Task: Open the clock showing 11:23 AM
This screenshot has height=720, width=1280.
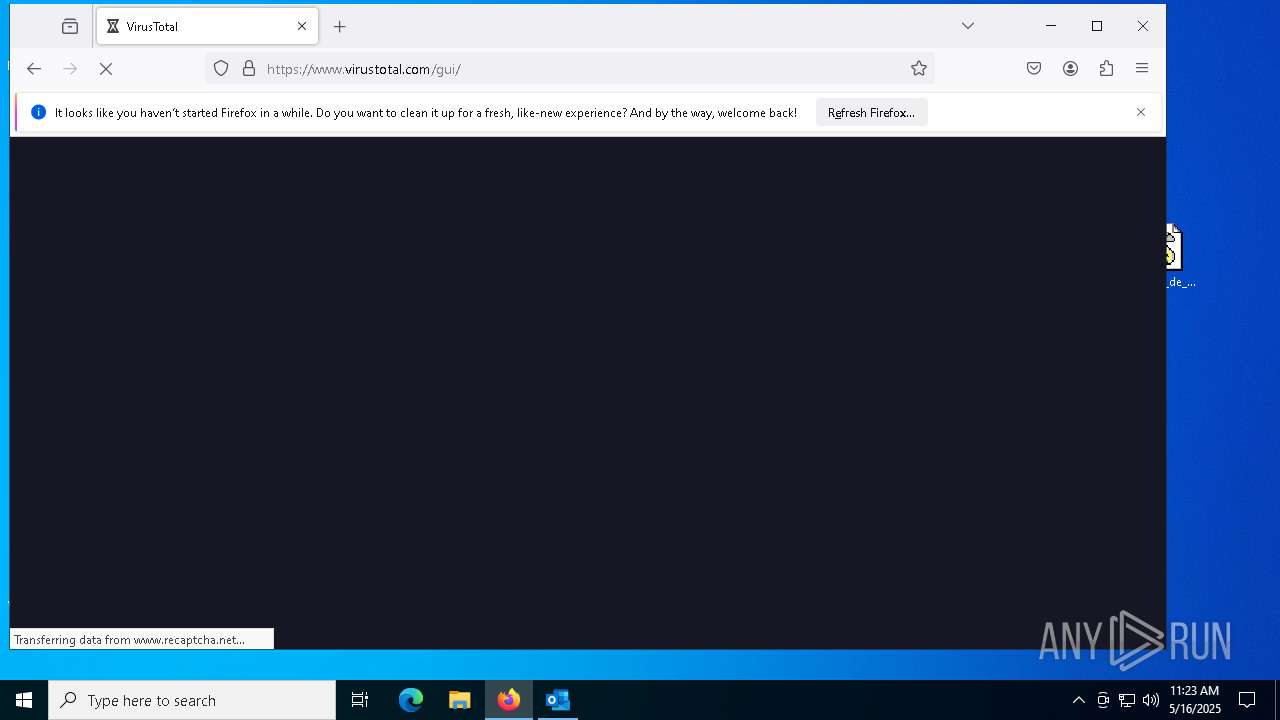Action: pos(1194,700)
